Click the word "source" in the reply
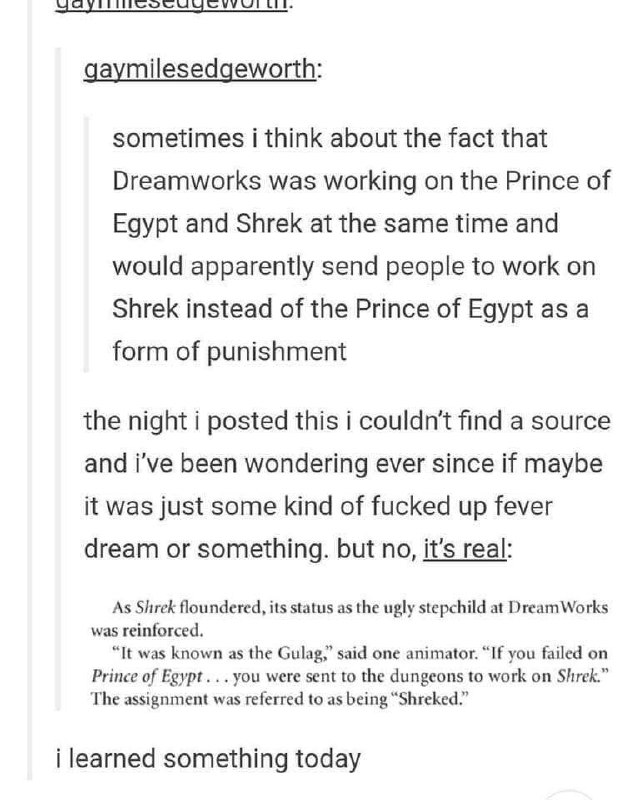The width and height of the screenshot is (640, 800). (x=571, y=422)
